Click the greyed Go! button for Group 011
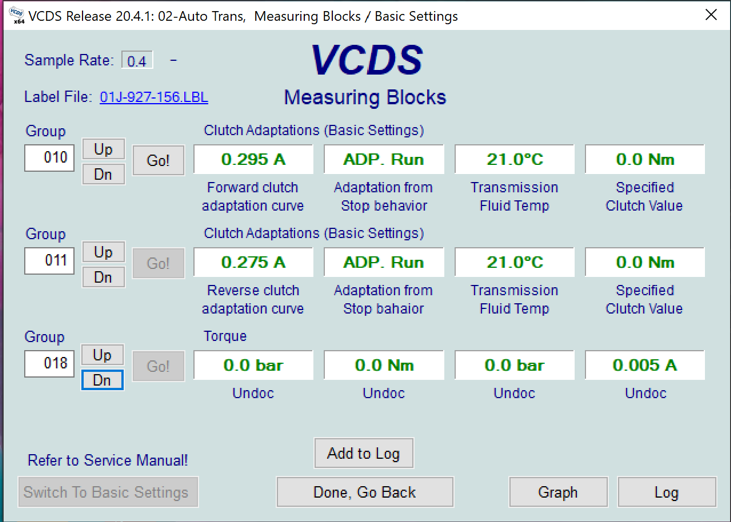 coord(158,263)
